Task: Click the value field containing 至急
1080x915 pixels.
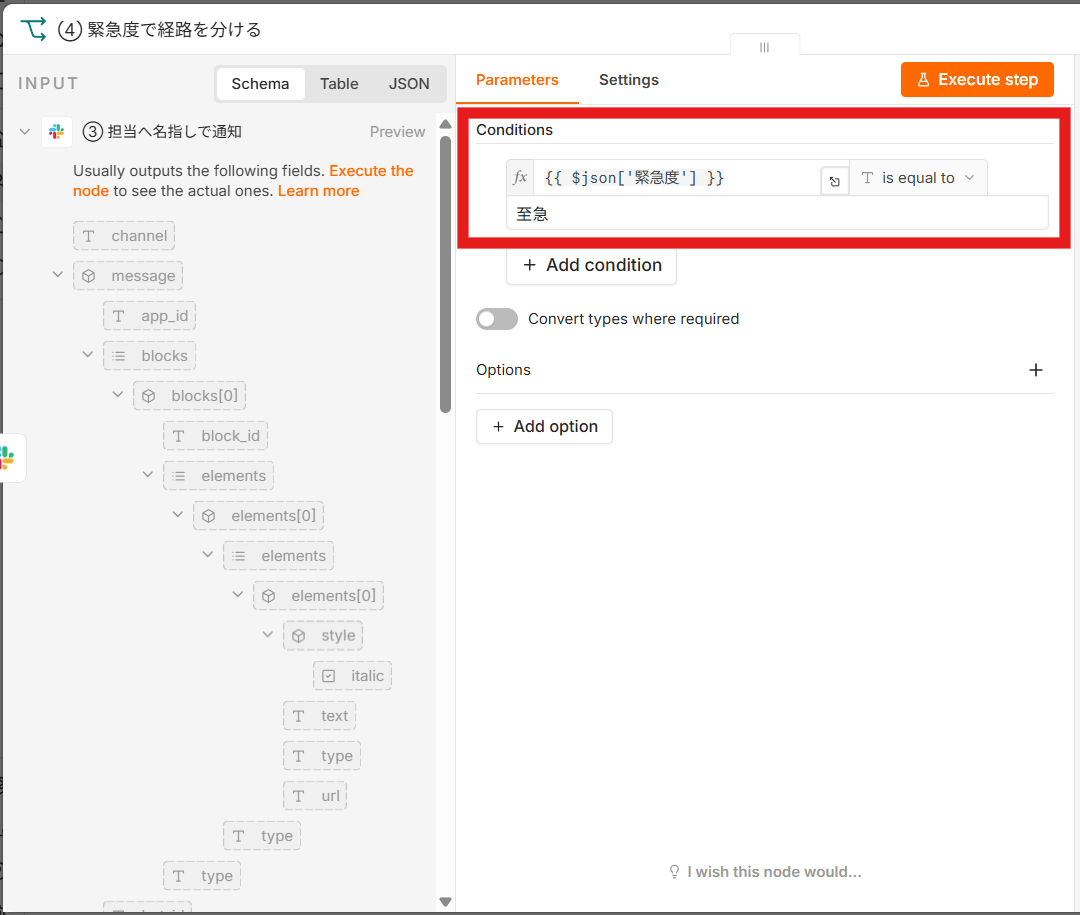Action: [777, 214]
